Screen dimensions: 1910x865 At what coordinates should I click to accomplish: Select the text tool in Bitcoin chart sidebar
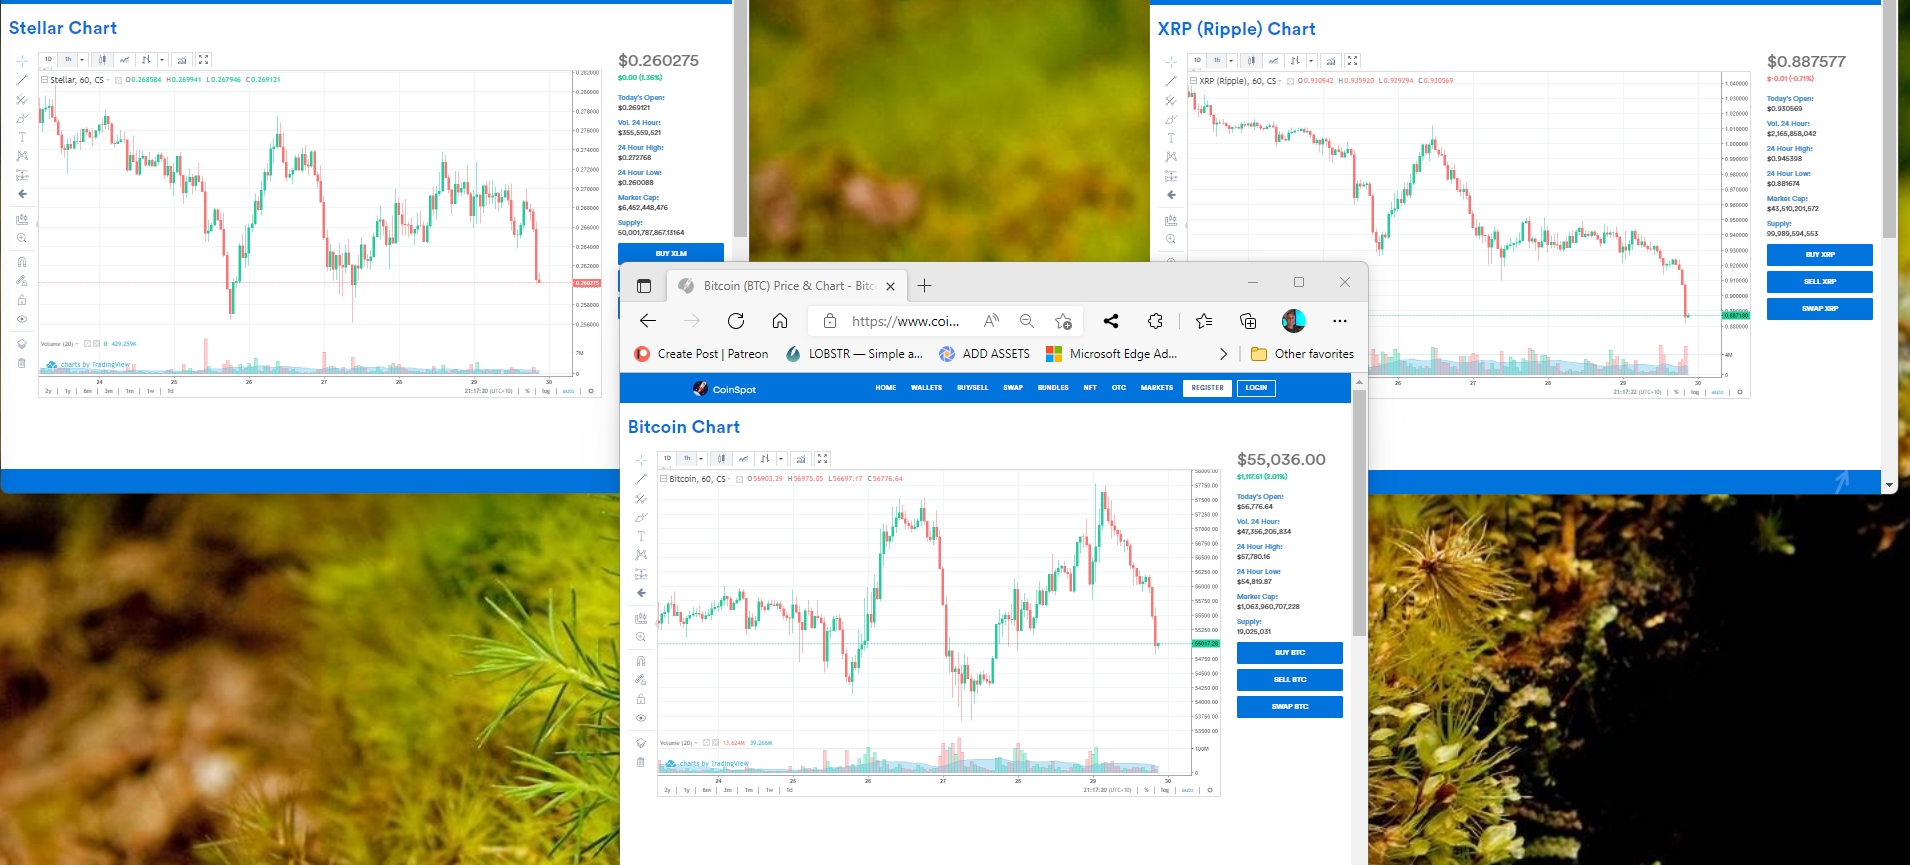(641, 536)
